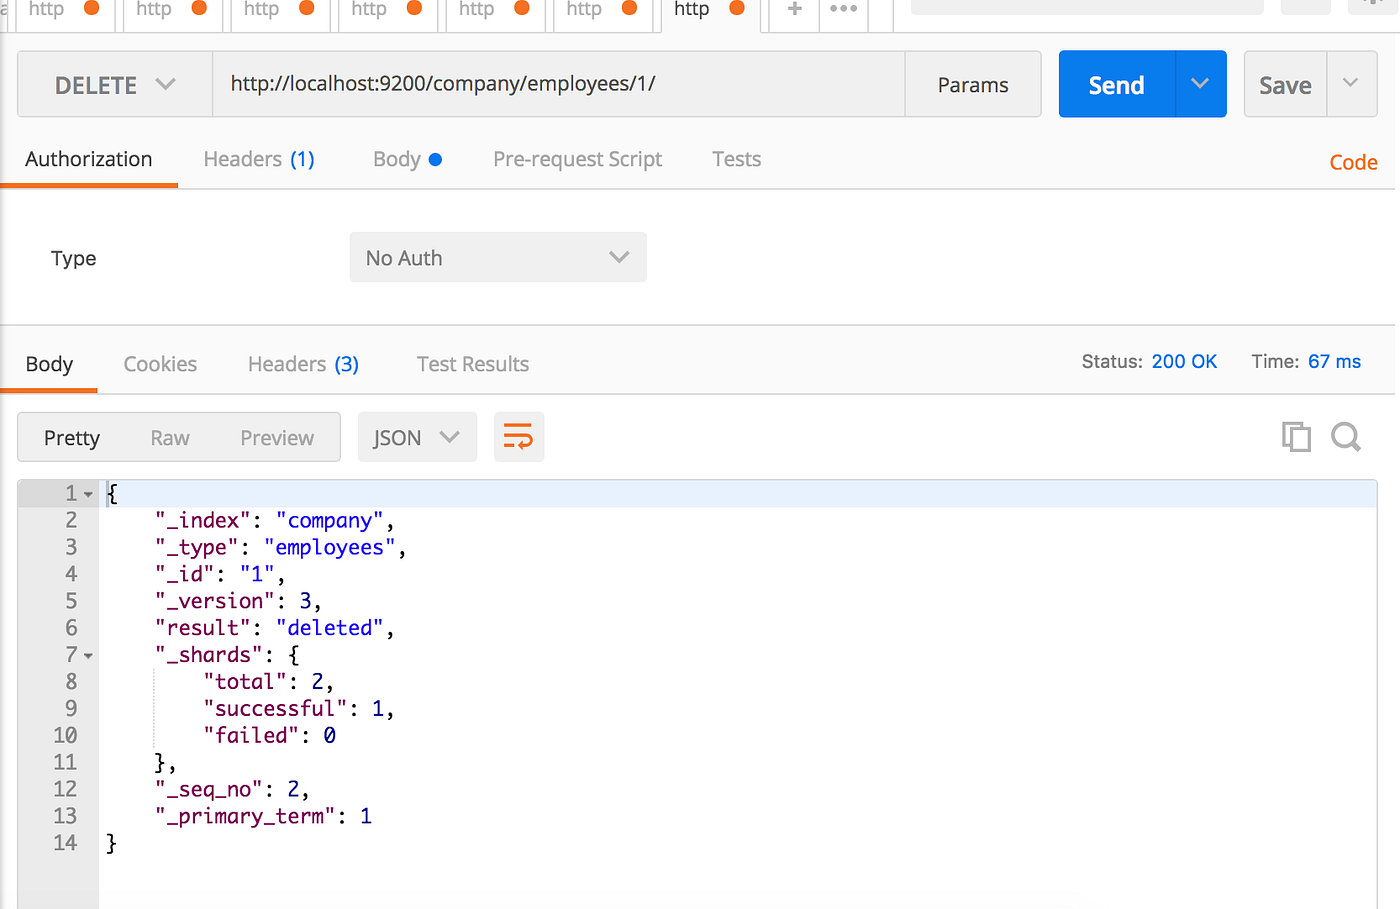
Task: Click the text wrap icon above the response
Action: point(518,437)
